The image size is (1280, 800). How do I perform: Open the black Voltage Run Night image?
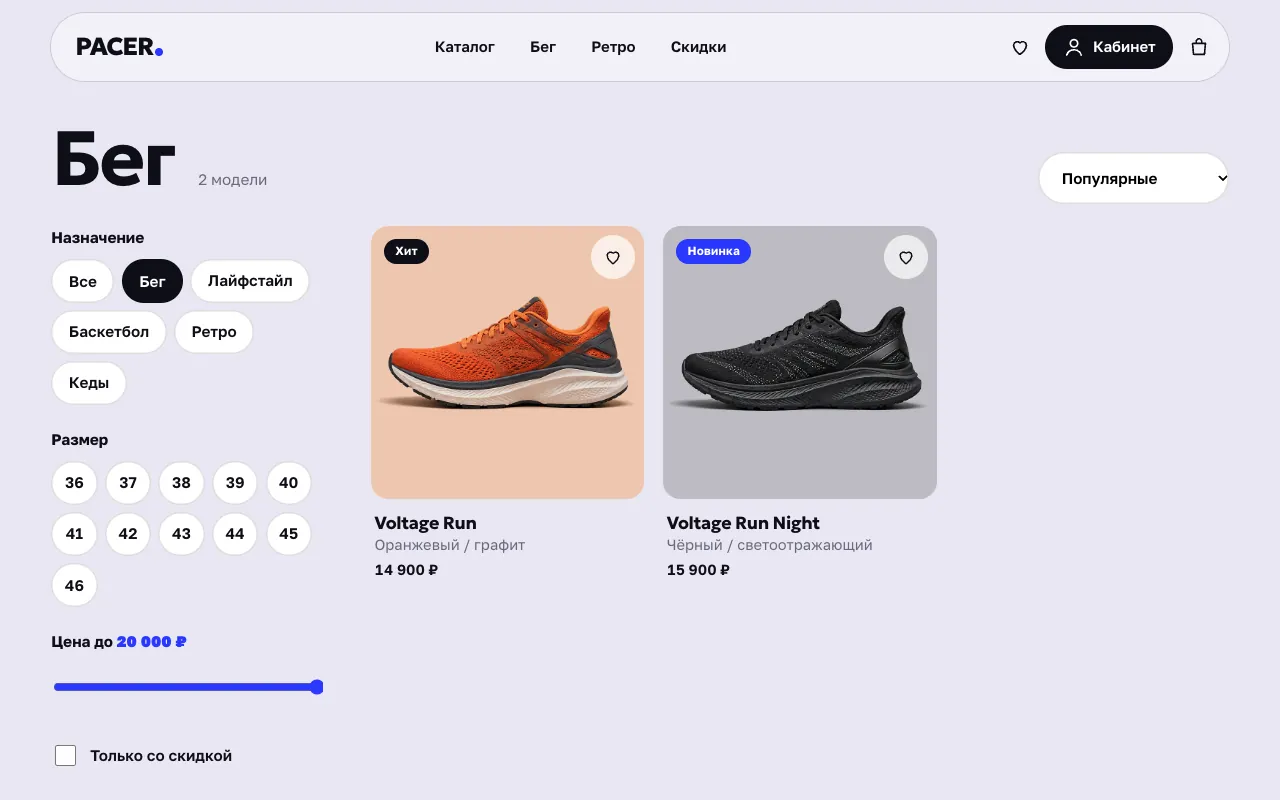click(x=800, y=362)
